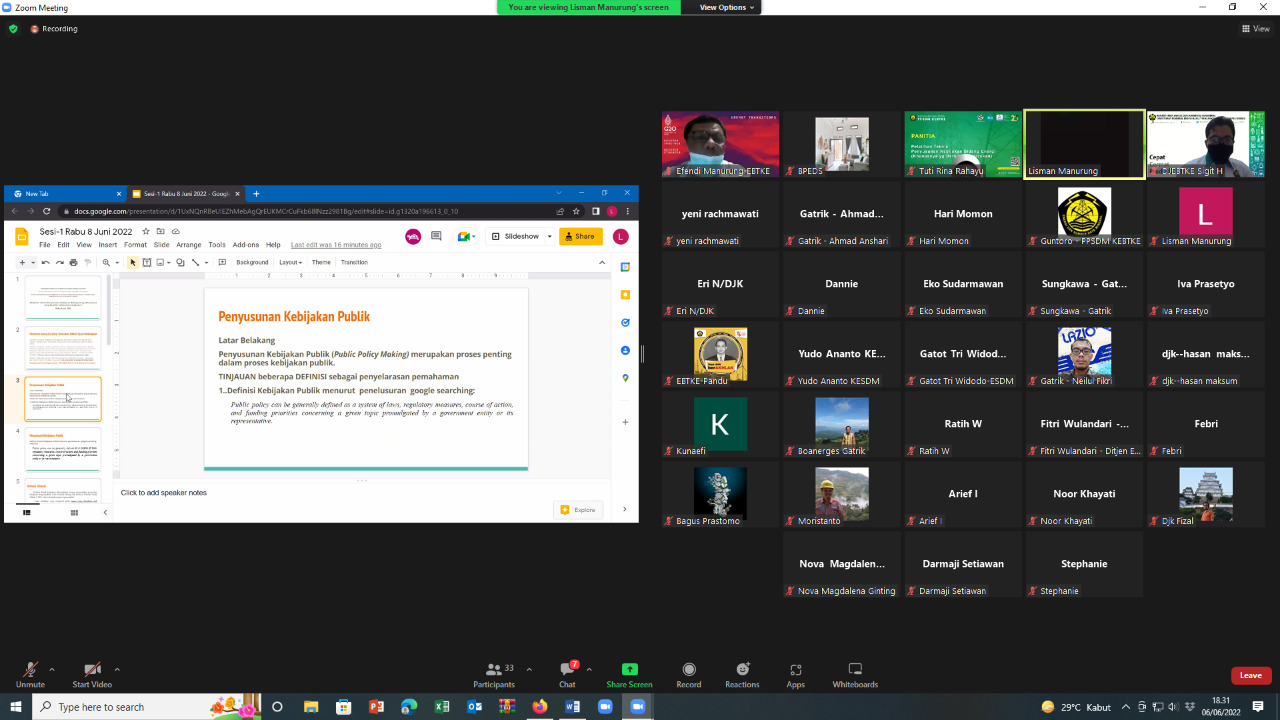The width and height of the screenshot is (1280, 720).
Task: Click the green Share Screen icon
Action: tap(629, 670)
